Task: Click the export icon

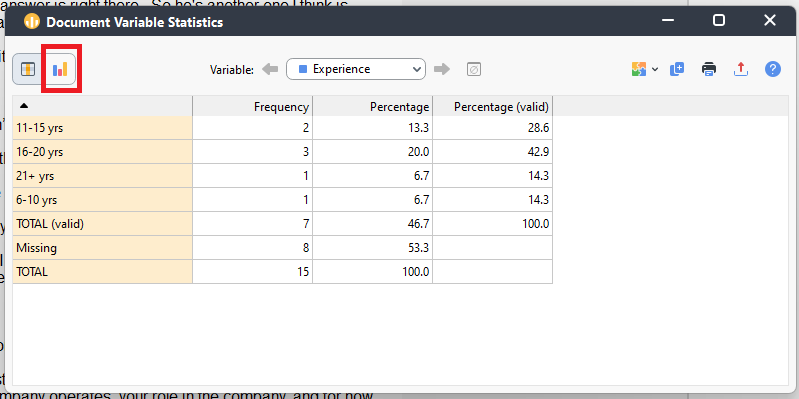Action: click(x=740, y=69)
